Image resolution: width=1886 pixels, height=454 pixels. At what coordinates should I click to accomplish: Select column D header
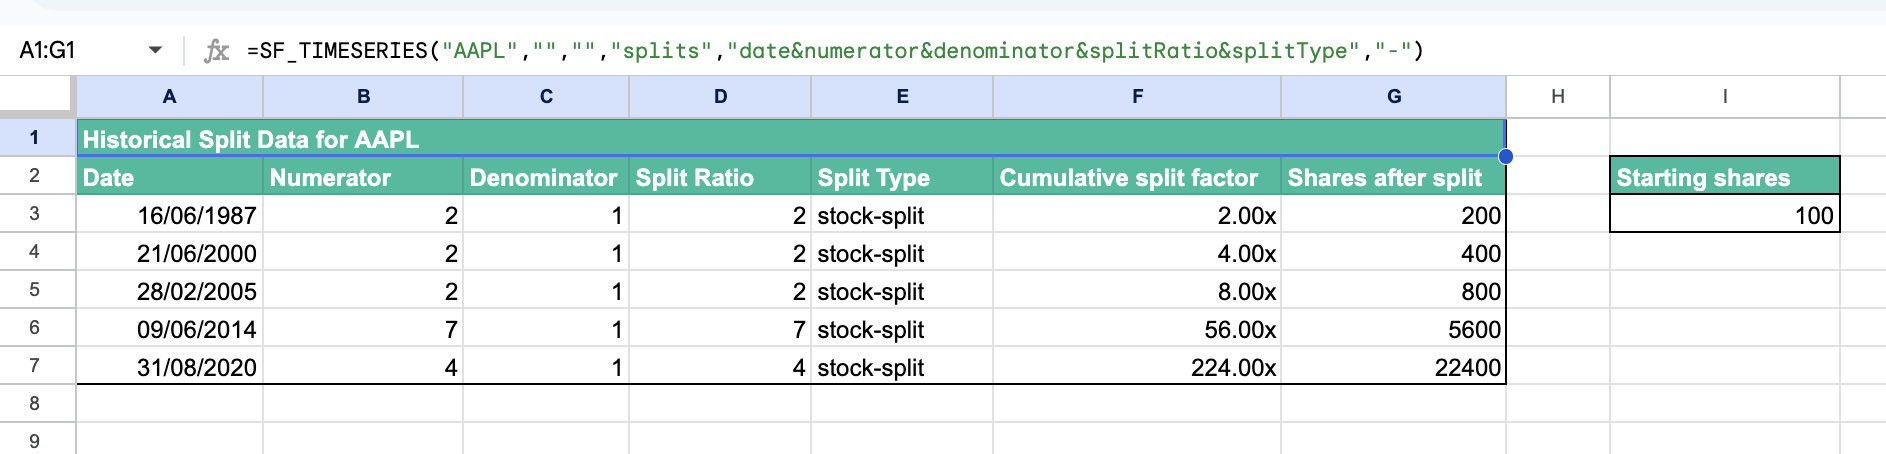pyautogui.click(x=720, y=97)
